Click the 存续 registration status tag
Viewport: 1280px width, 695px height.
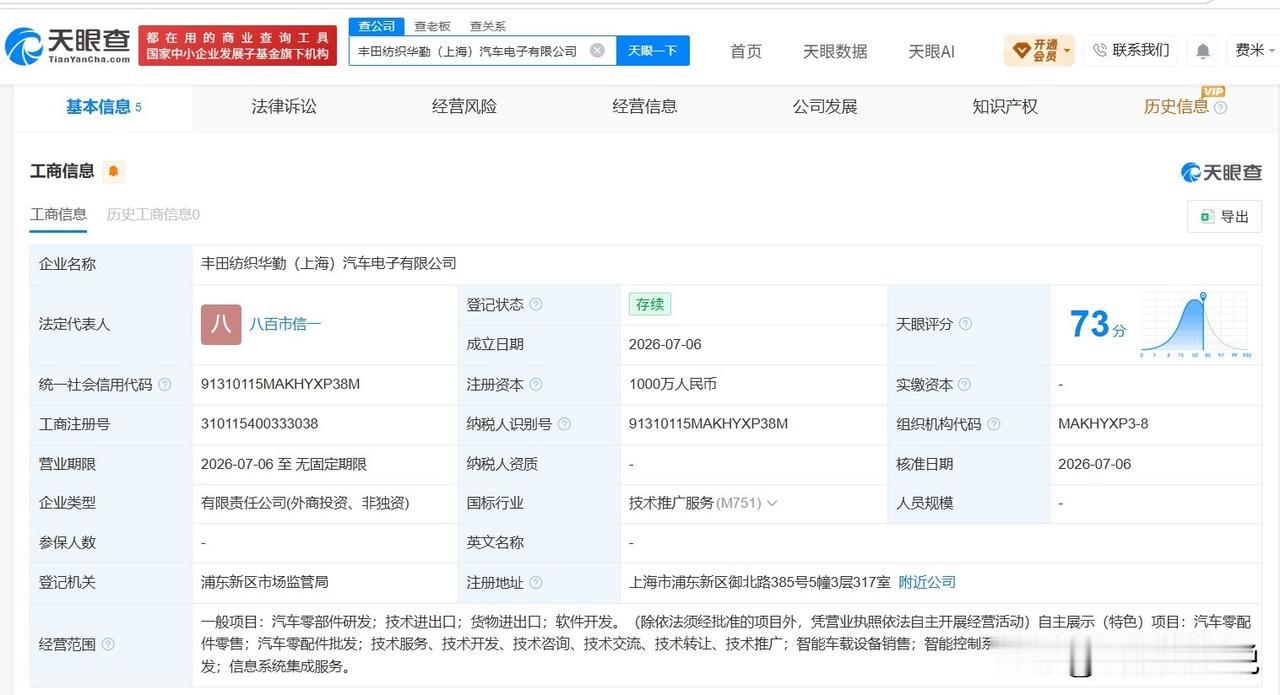649,304
